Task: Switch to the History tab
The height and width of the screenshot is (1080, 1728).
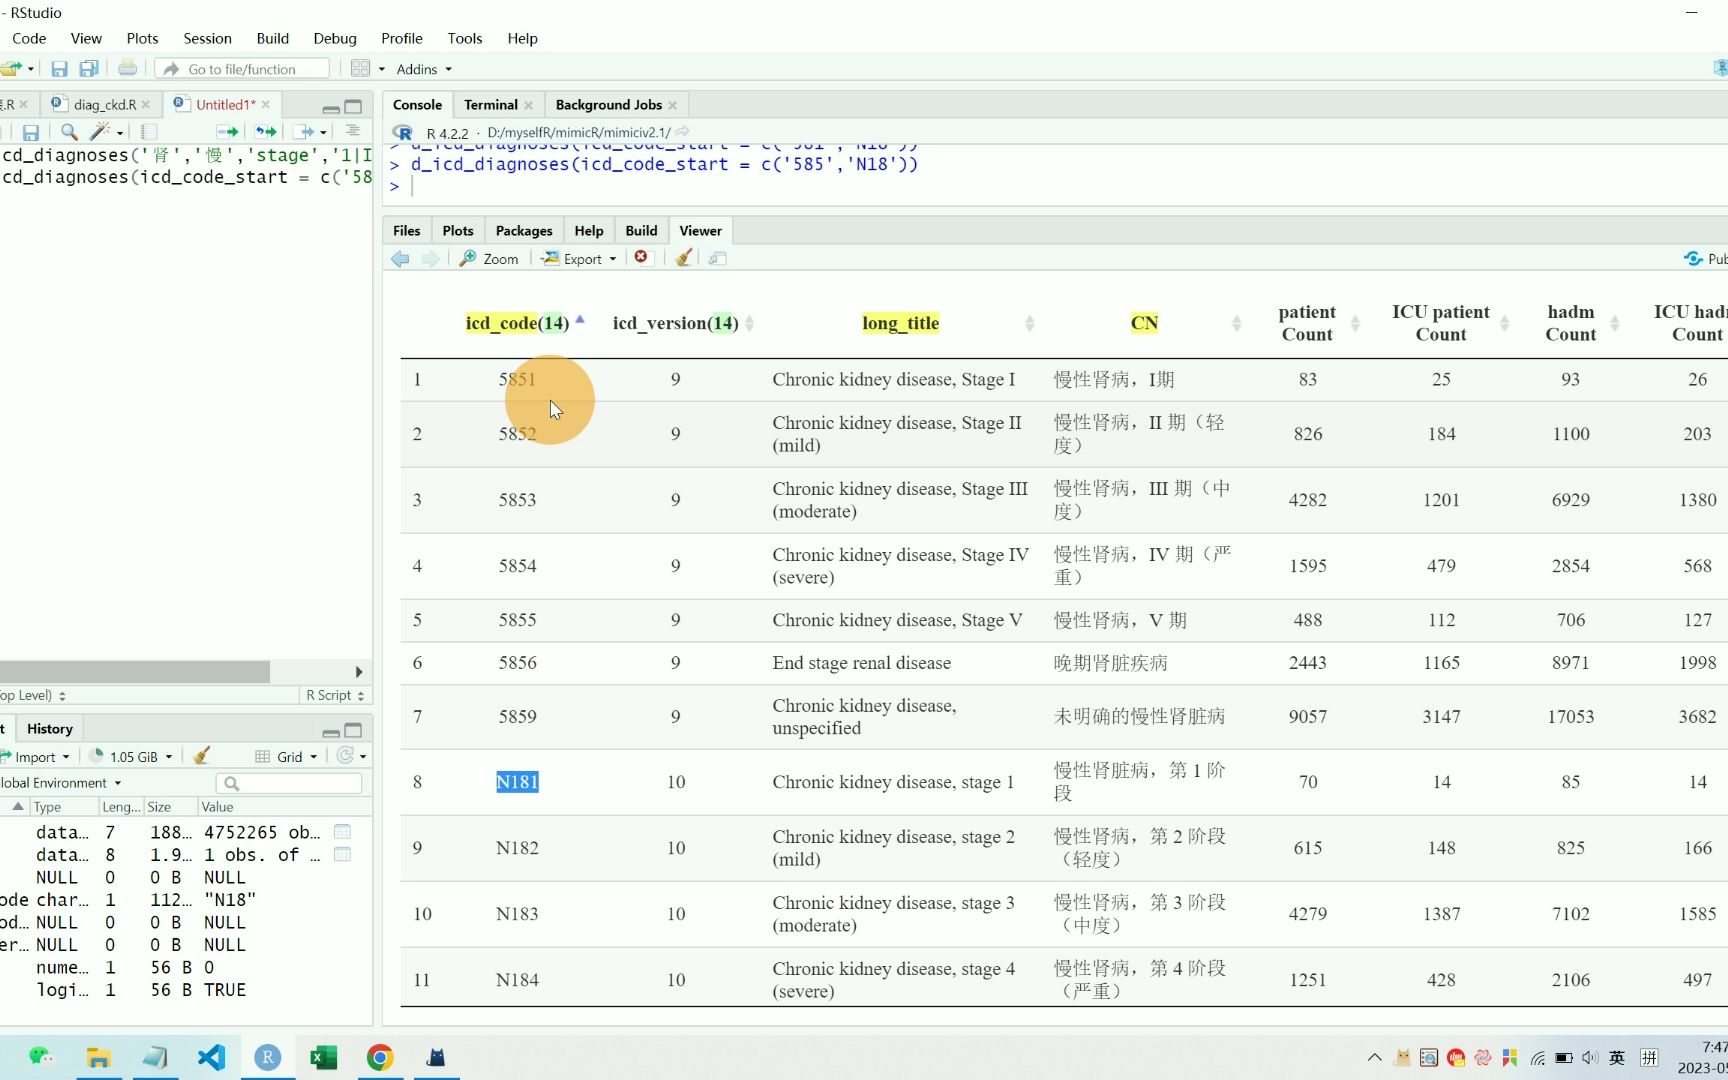Action: (50, 729)
